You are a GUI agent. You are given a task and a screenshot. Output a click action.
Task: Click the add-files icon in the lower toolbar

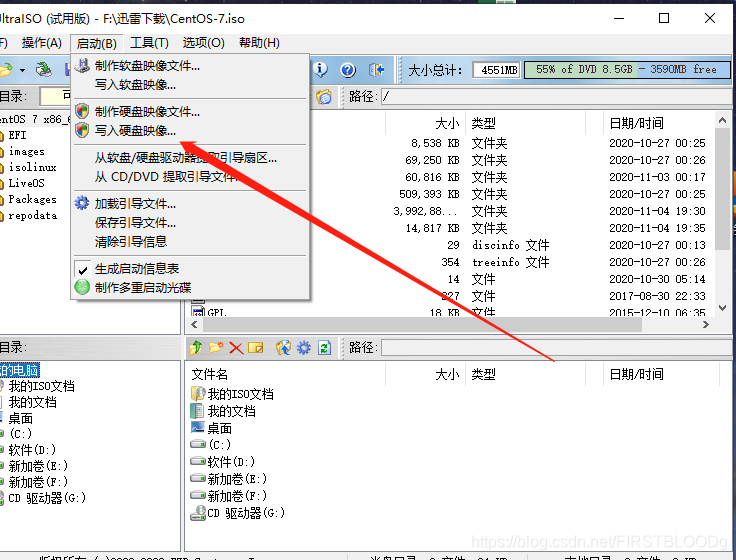283,348
